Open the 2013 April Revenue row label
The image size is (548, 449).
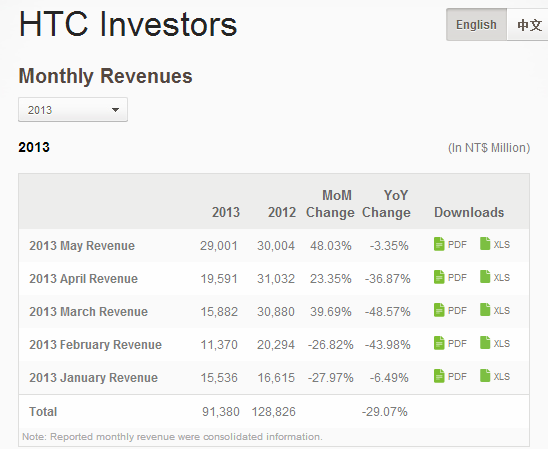tap(84, 279)
